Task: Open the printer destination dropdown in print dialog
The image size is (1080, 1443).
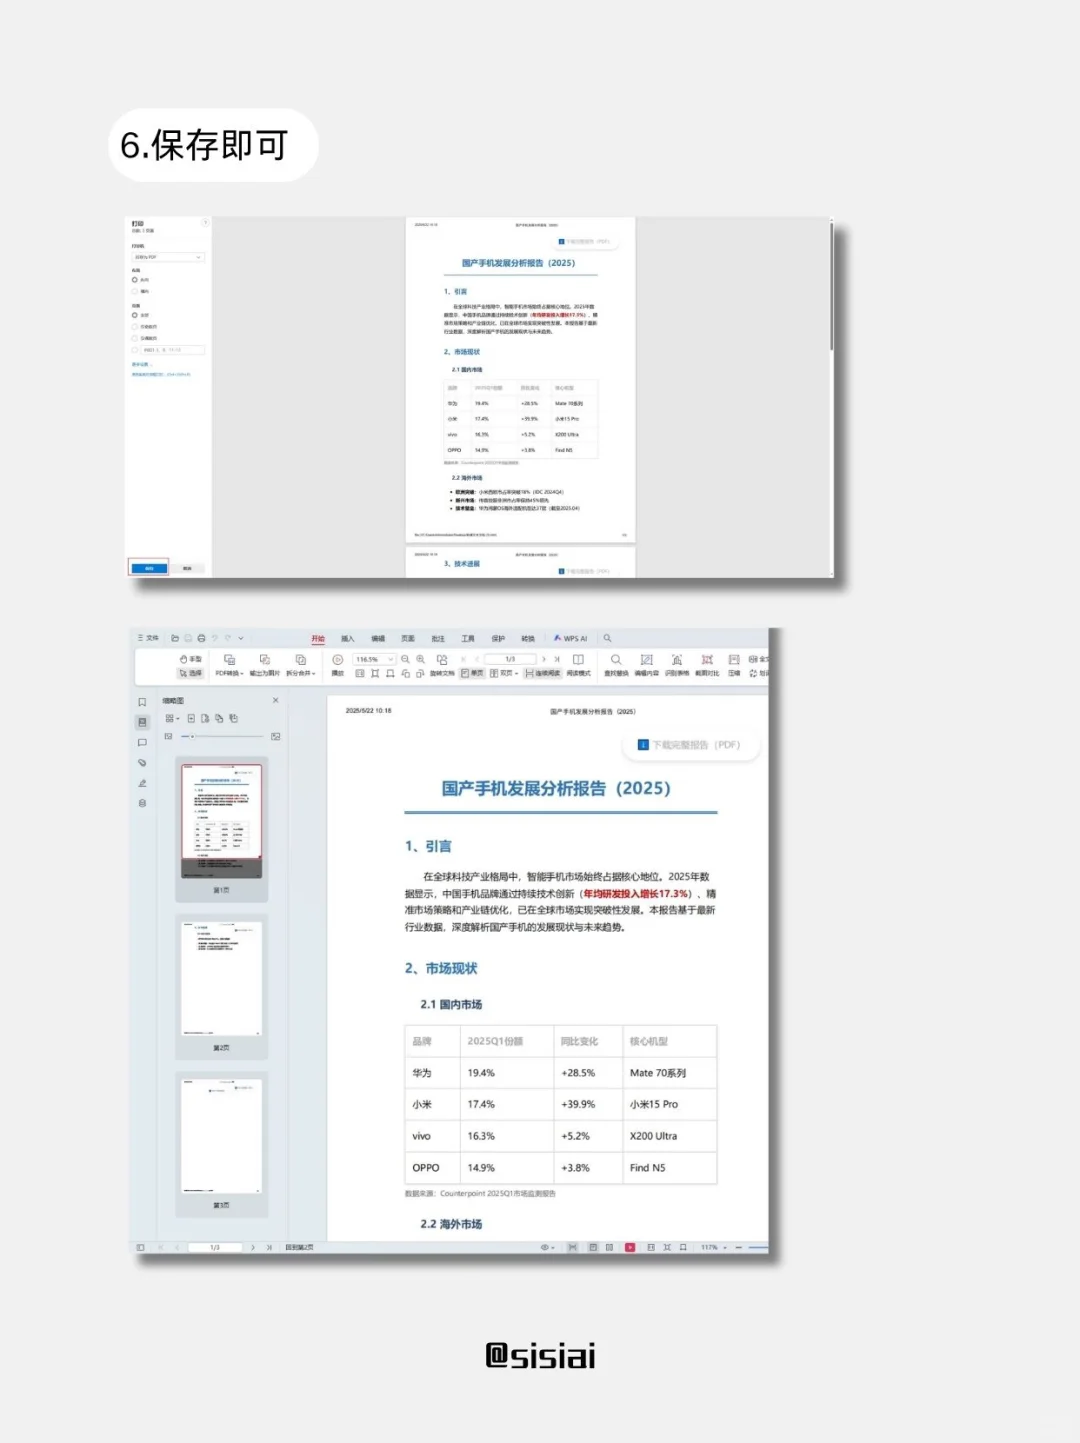Action: pos(168,257)
